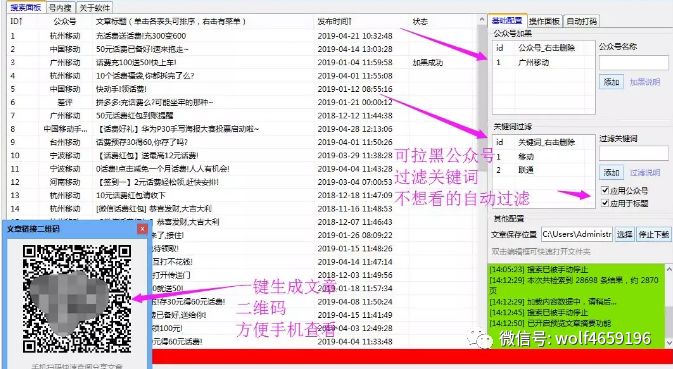Select the 【话费好礼】华为P30 article row
Screen dimensions: 673x369
tap(243, 129)
